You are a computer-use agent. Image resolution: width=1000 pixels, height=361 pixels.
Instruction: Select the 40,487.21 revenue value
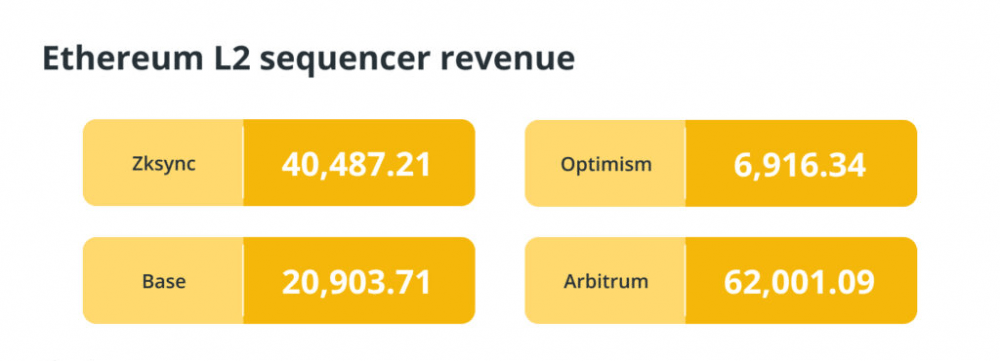point(357,165)
